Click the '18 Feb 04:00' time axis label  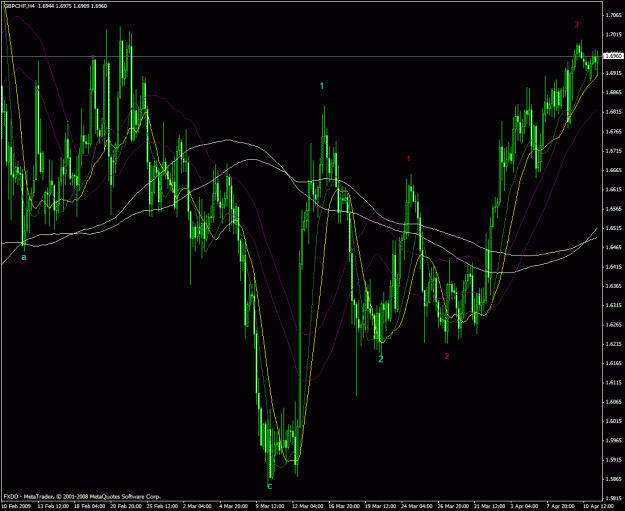(88, 506)
